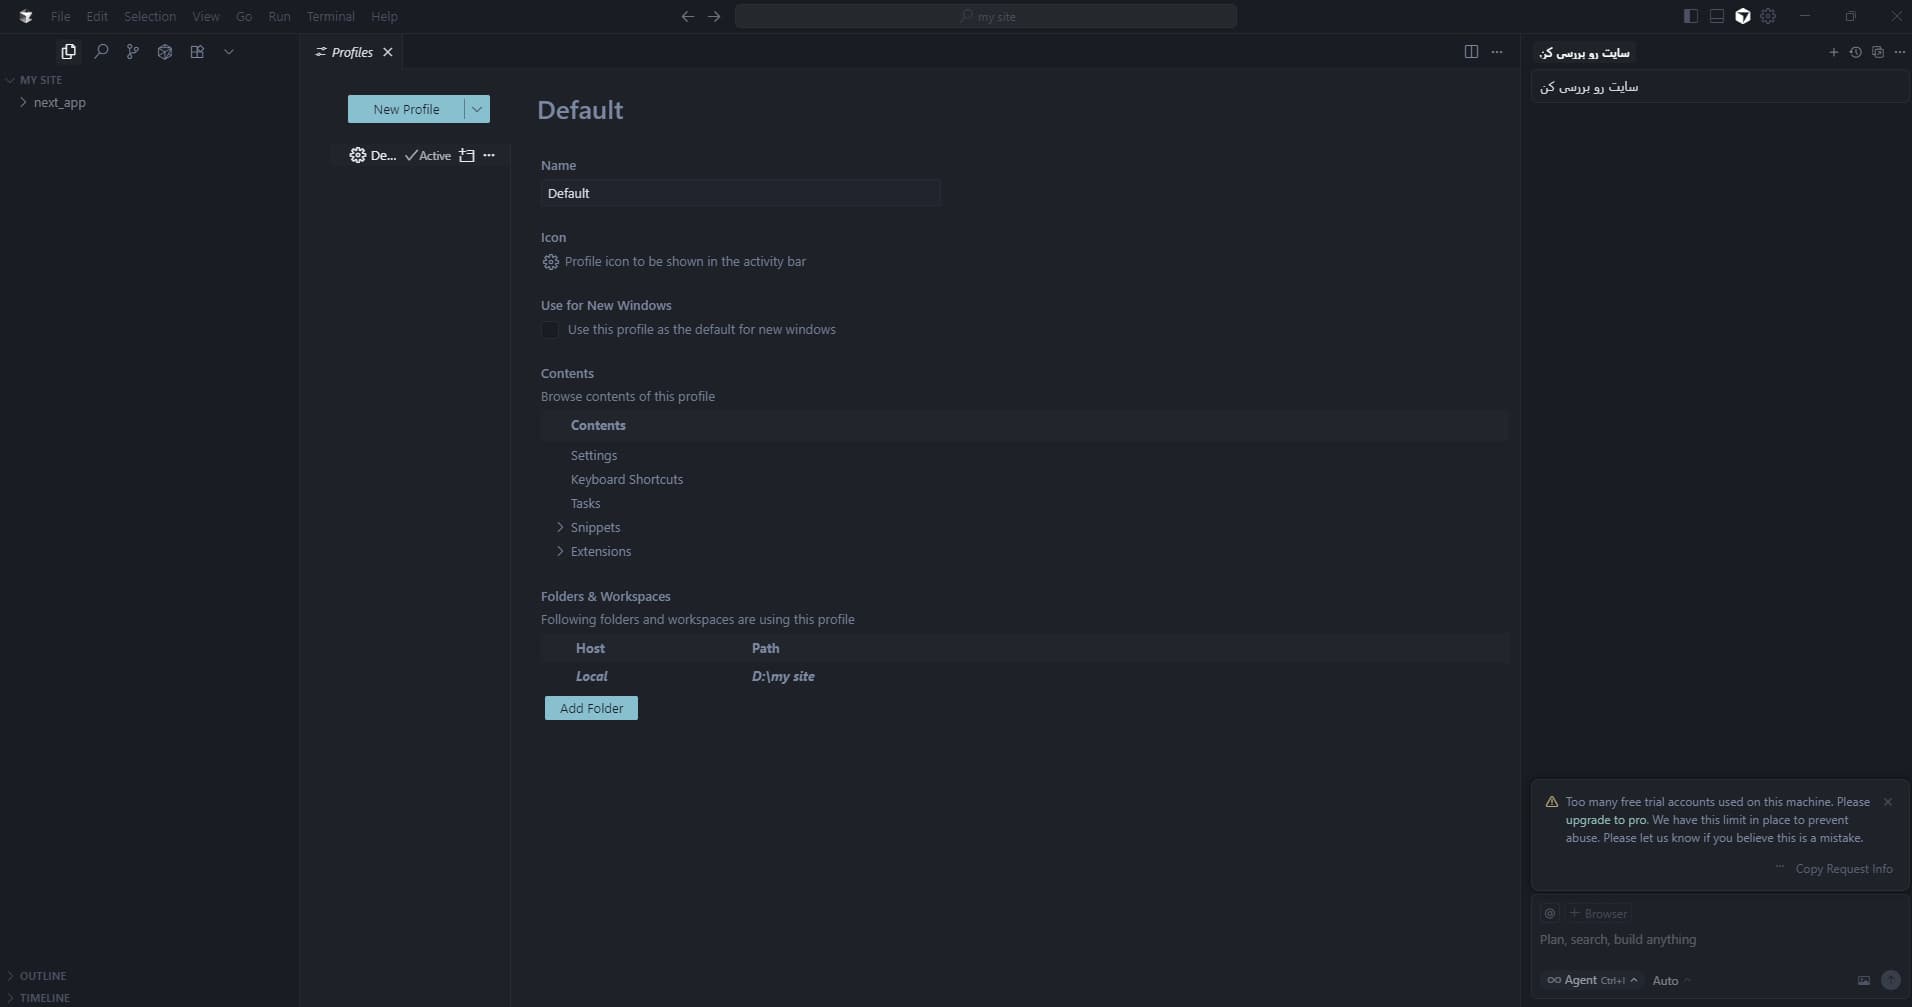Open the Search view in sidebar

click(101, 52)
